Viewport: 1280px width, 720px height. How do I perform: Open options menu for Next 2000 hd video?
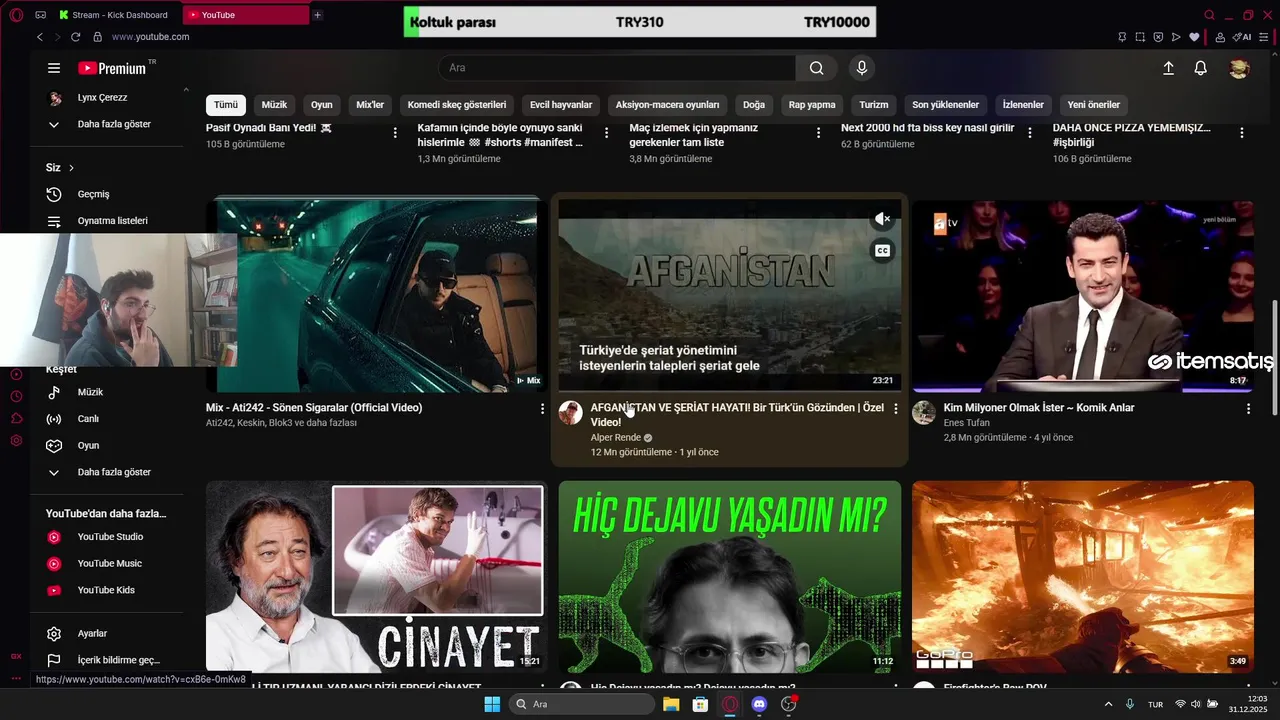pyautogui.click(x=1030, y=132)
